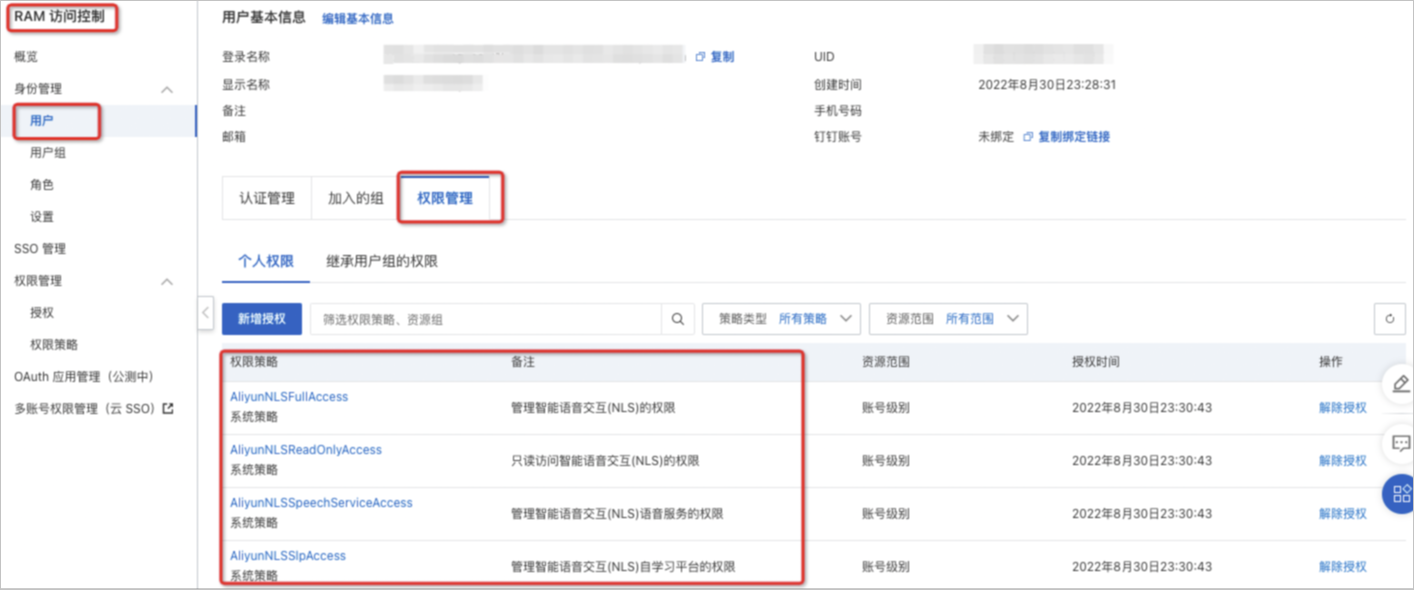The height and width of the screenshot is (590, 1414).
Task: Open 设置 in the sidebar
Action: pyautogui.click(x=42, y=217)
